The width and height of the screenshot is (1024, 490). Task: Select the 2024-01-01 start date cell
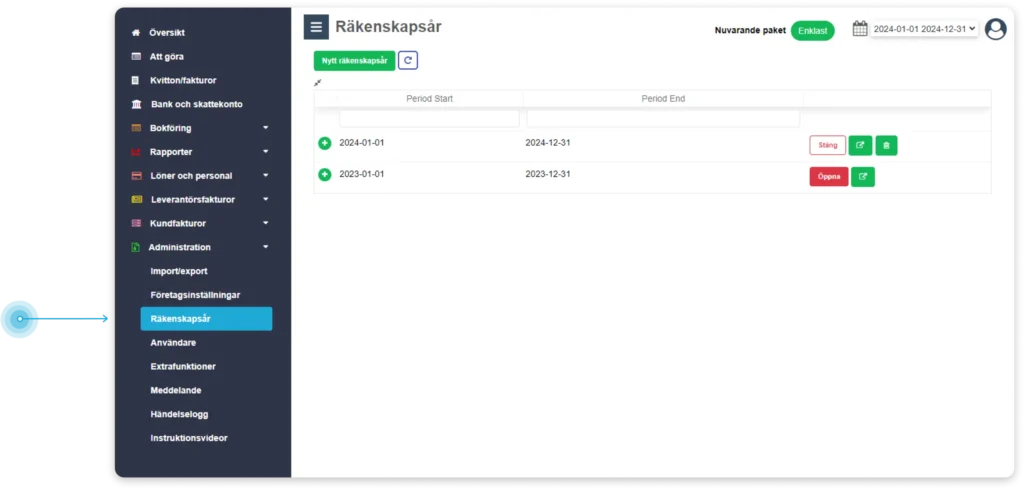click(x=362, y=142)
